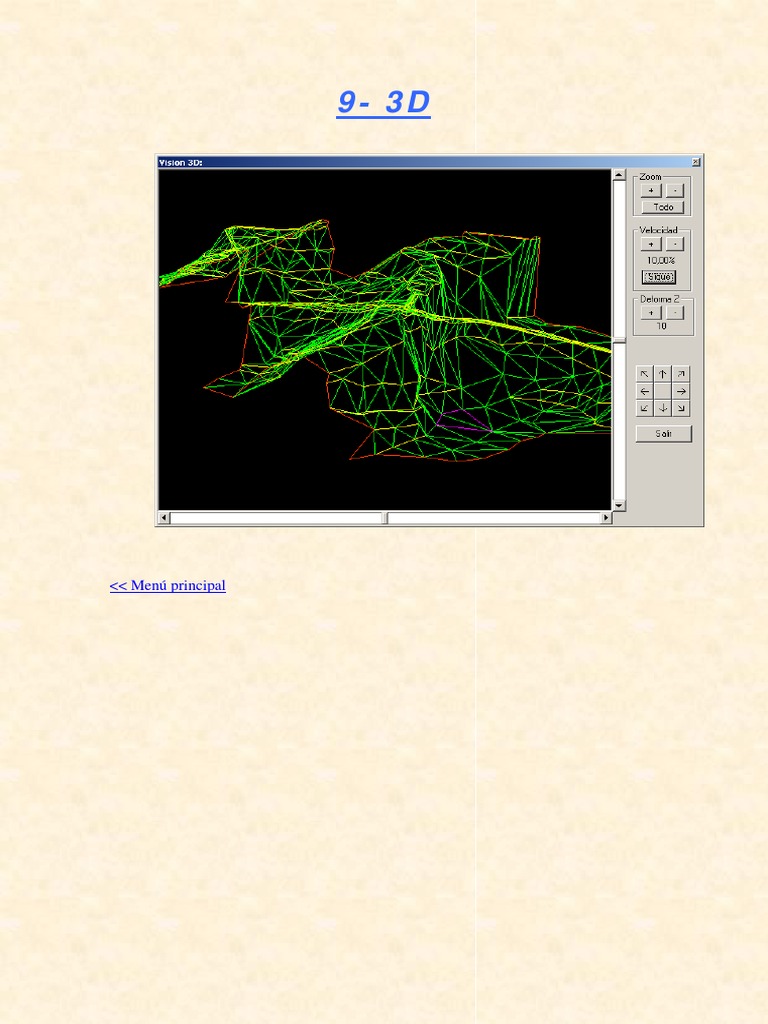The image size is (768, 1024).
Task: Click the horizontal scrollbar thumb
Action: coord(385,518)
